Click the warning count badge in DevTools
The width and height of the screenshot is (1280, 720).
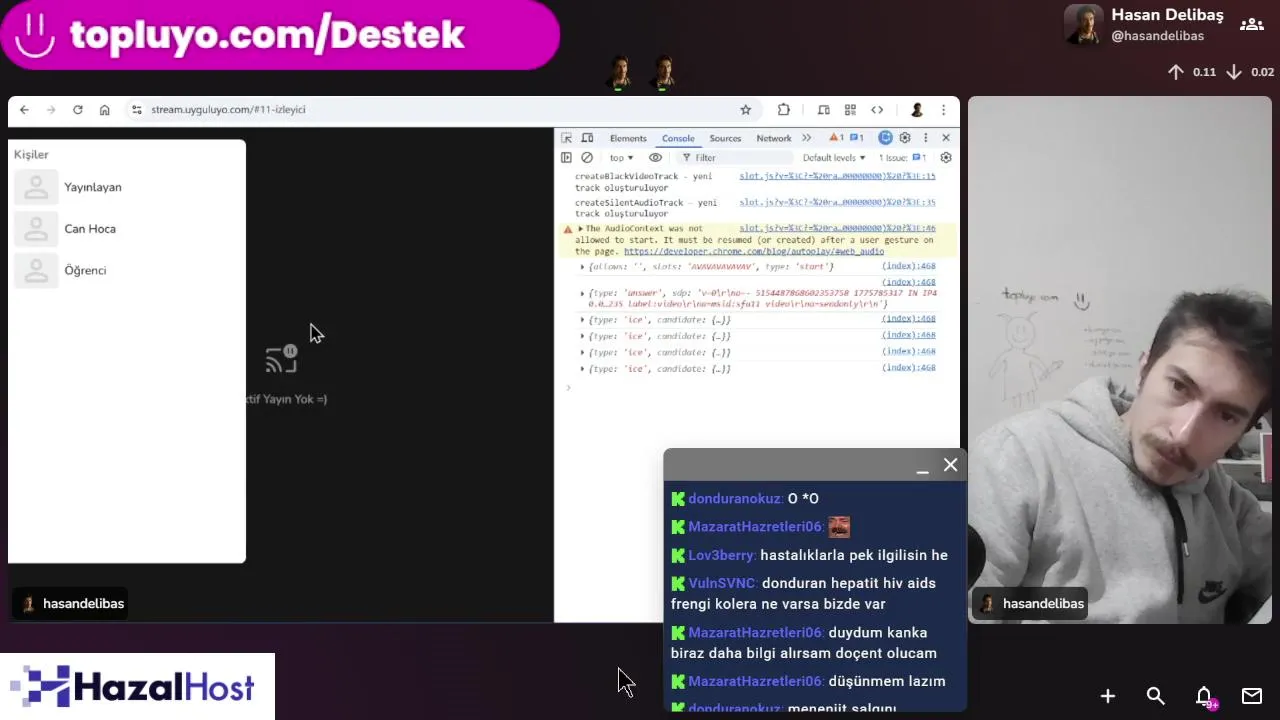[x=837, y=138]
